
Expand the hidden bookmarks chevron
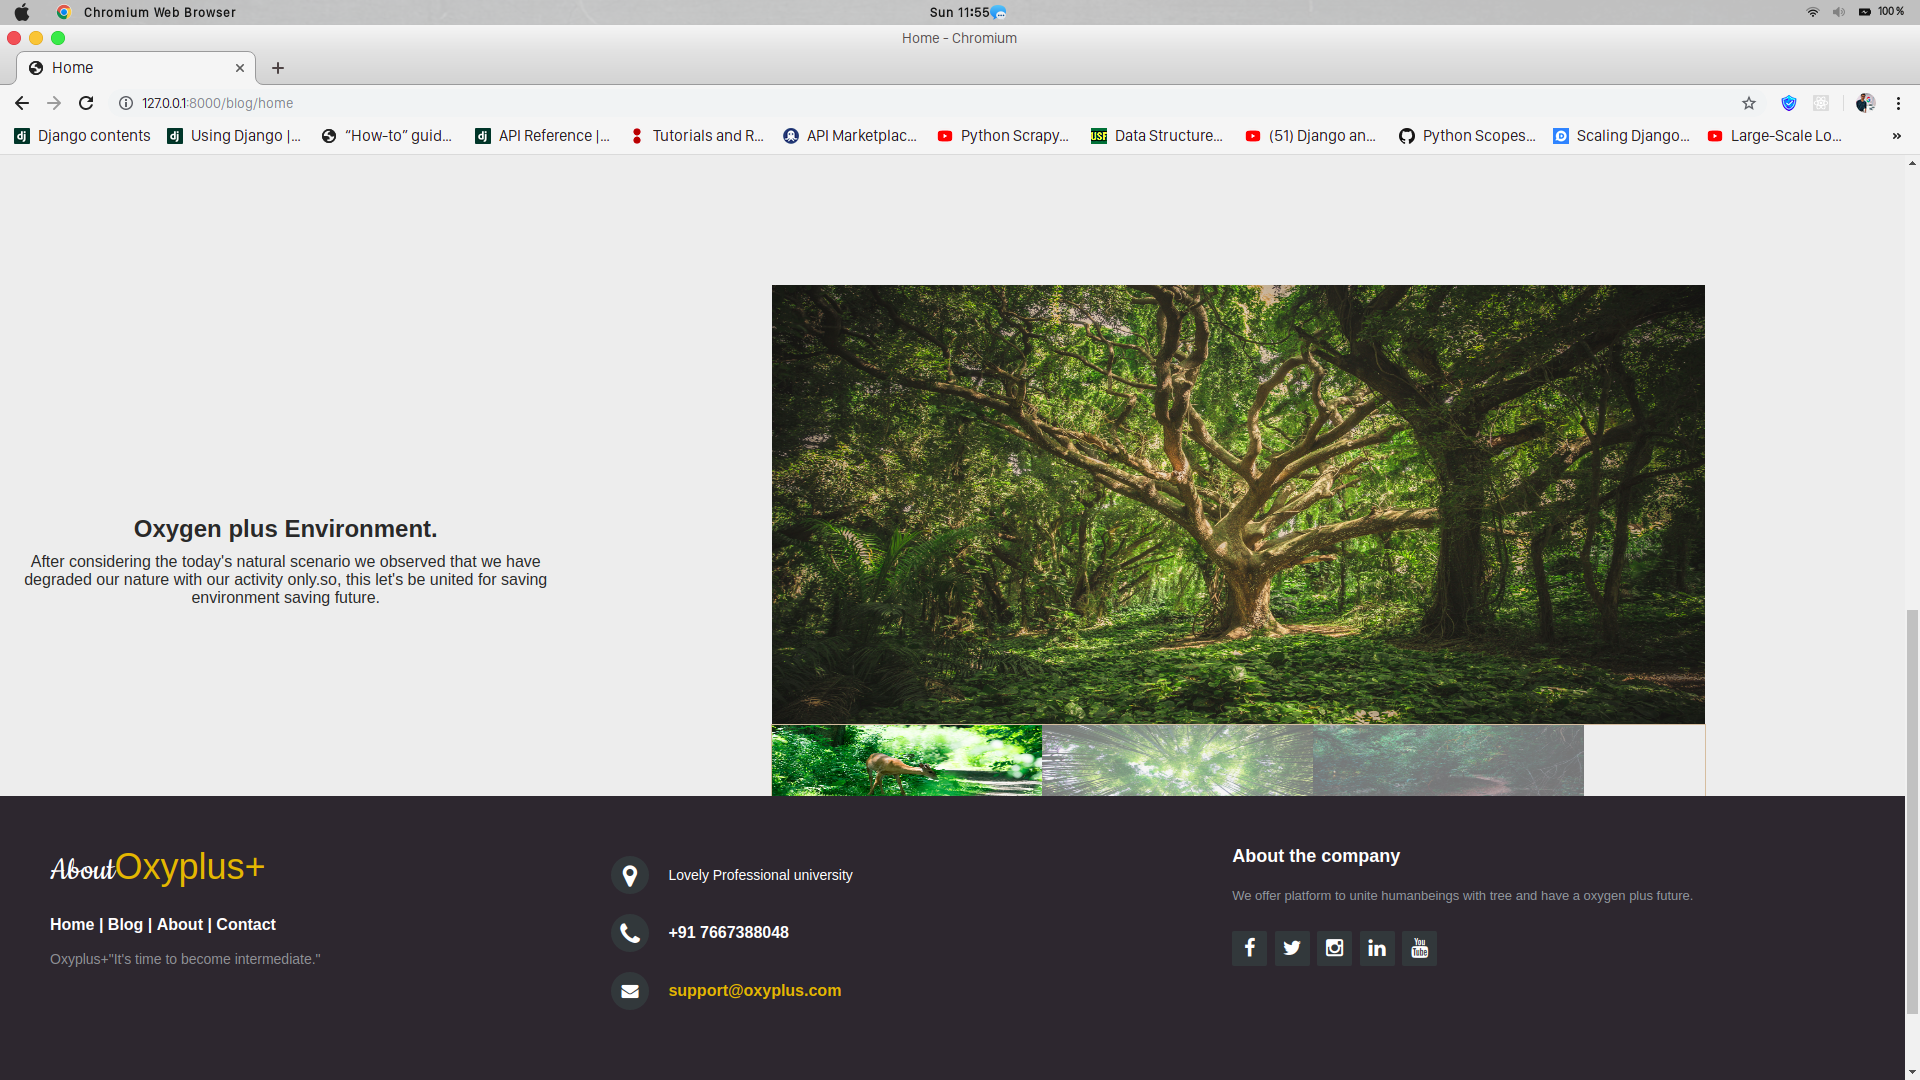pos(1896,136)
